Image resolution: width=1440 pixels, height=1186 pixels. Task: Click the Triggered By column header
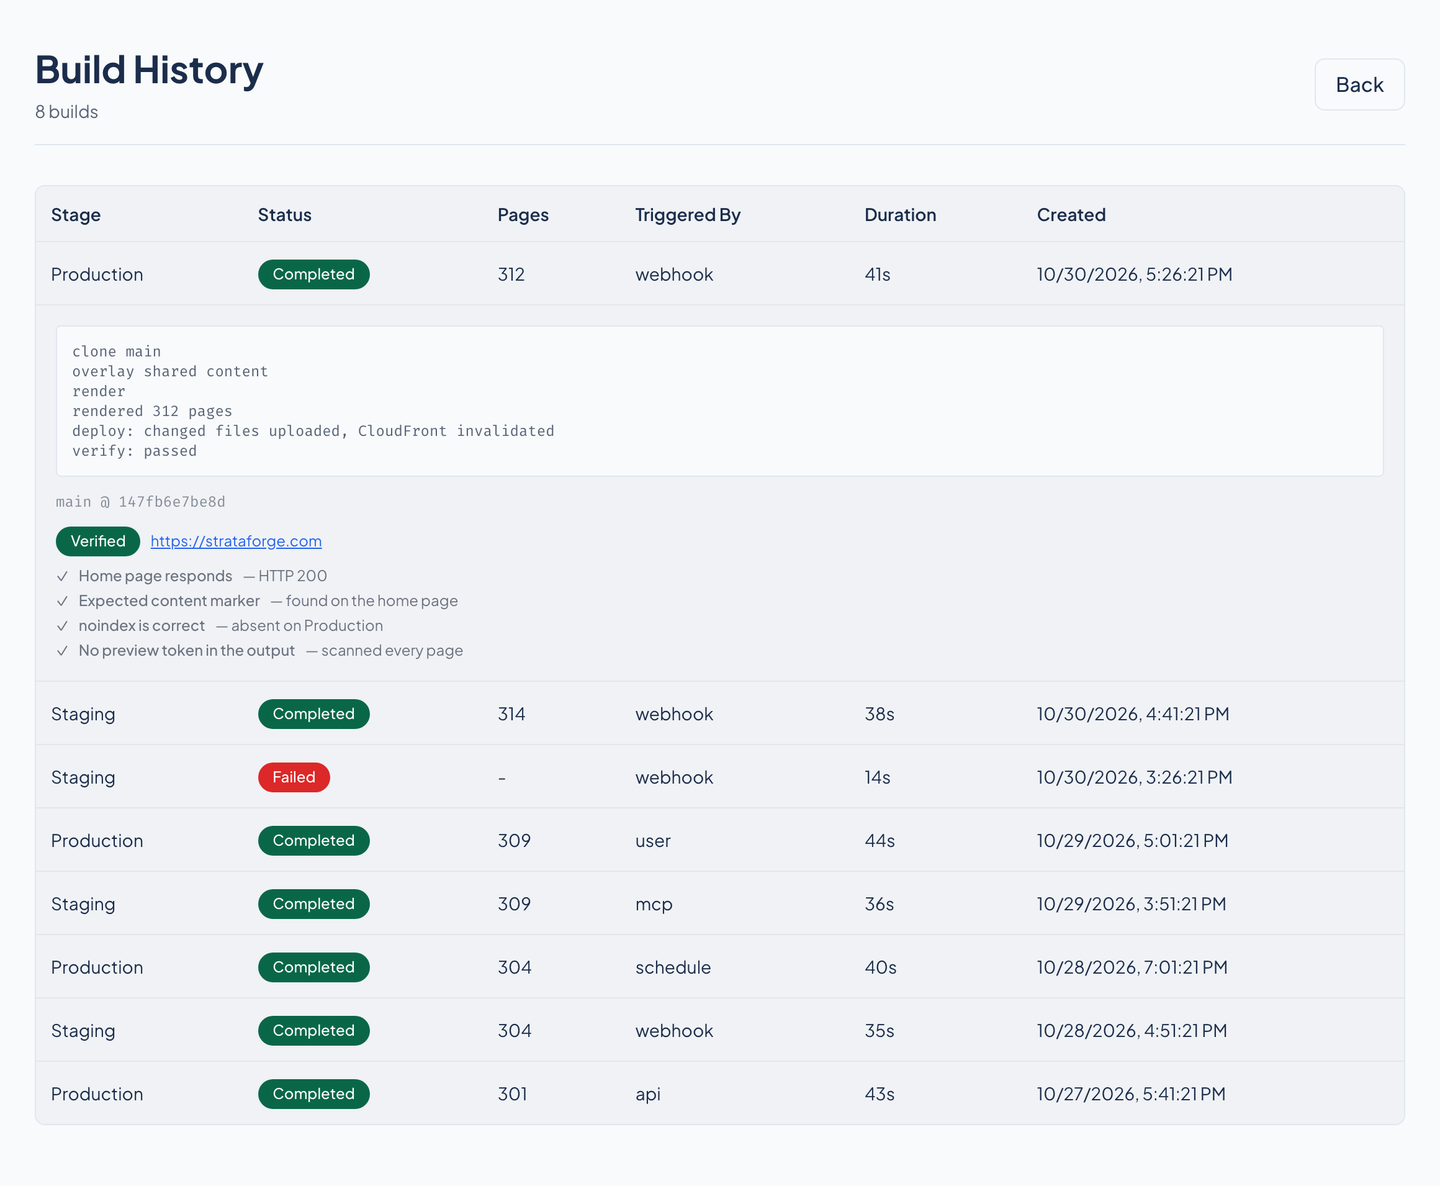tap(688, 215)
